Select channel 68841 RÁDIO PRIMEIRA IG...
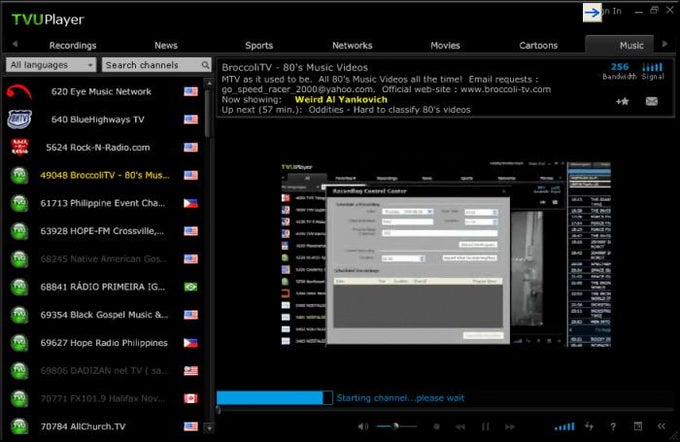680x442 pixels. click(x=102, y=287)
